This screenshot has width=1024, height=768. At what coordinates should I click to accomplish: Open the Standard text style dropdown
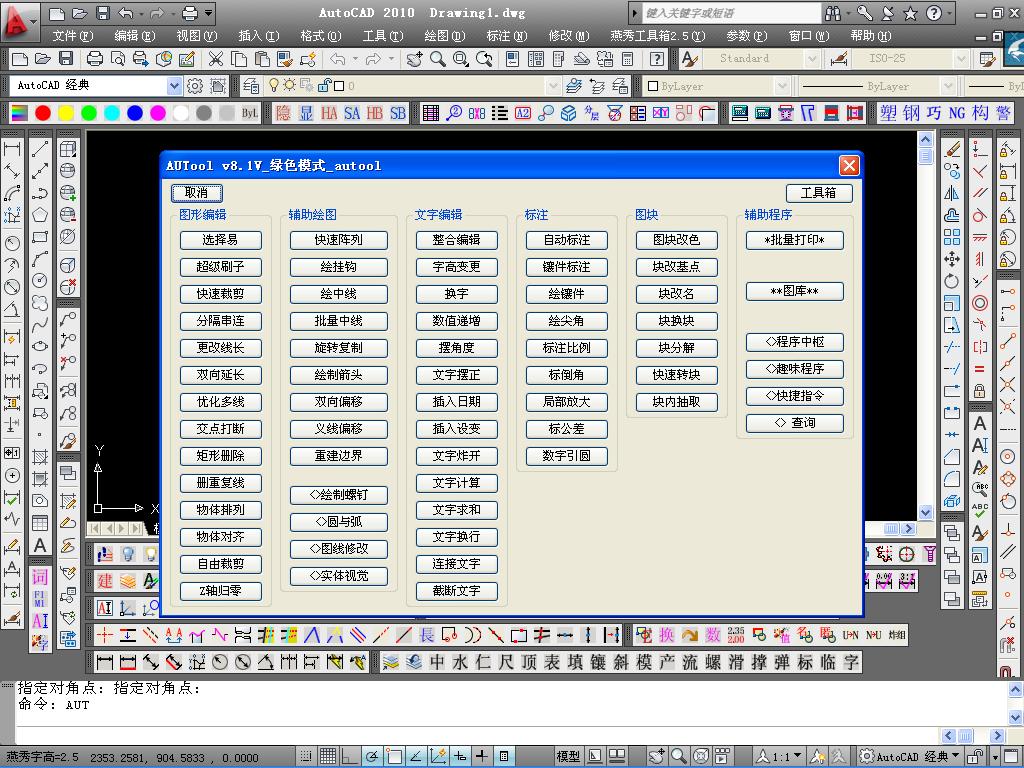point(812,59)
